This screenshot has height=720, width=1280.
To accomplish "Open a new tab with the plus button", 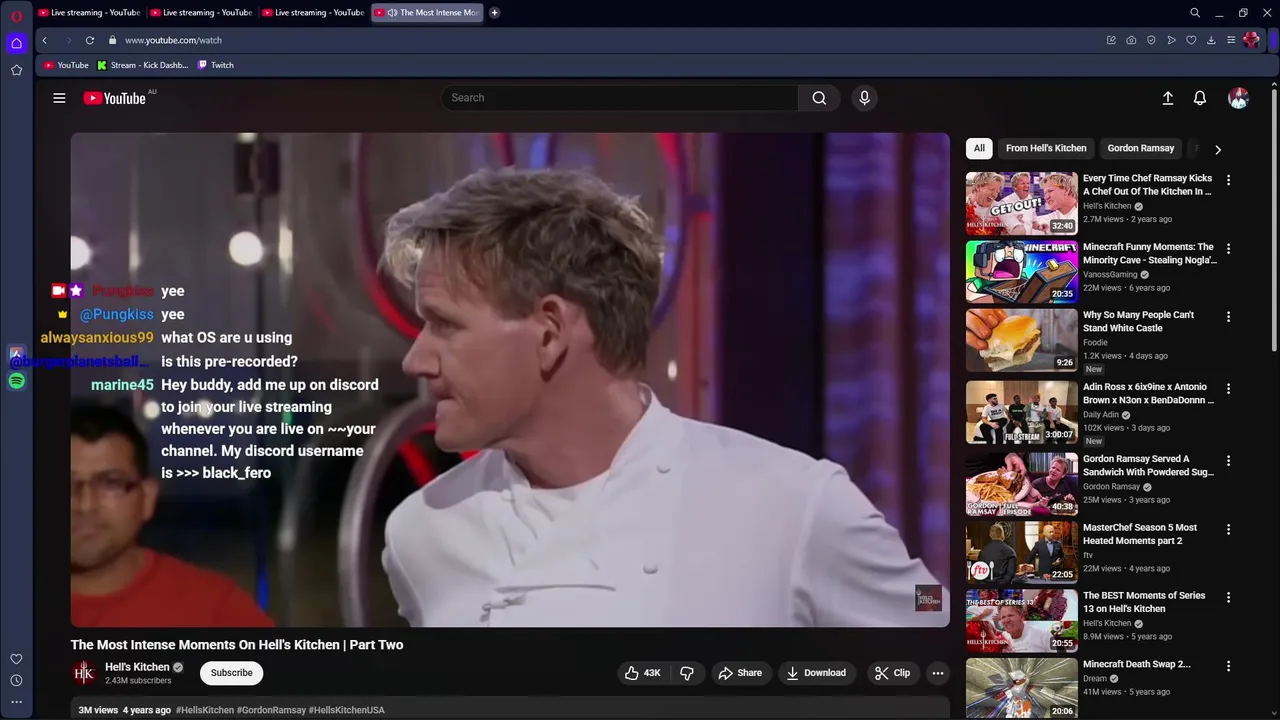I will pos(494,13).
